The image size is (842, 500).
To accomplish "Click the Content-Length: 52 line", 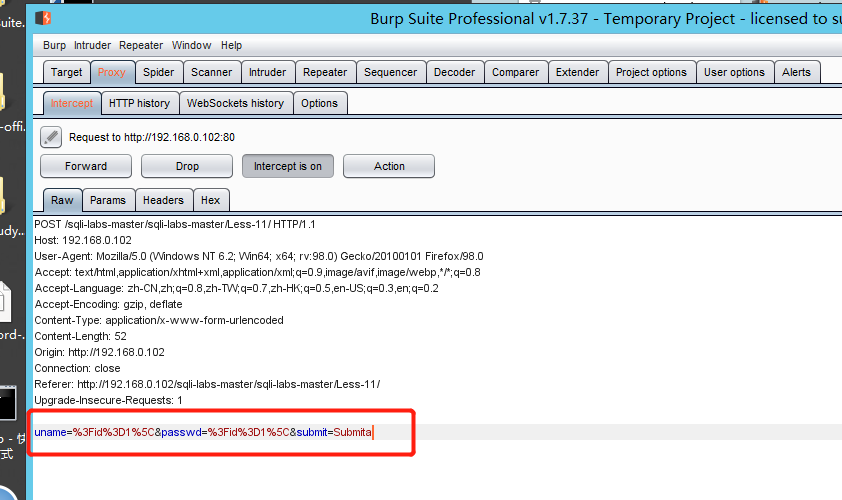I will [81, 337].
